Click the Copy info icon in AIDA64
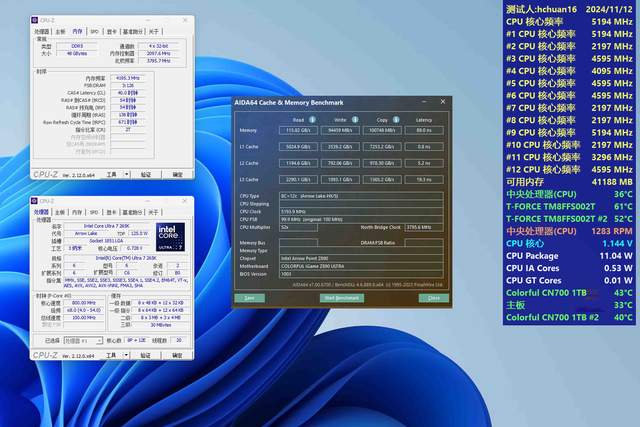 pyautogui.click(x=396, y=120)
